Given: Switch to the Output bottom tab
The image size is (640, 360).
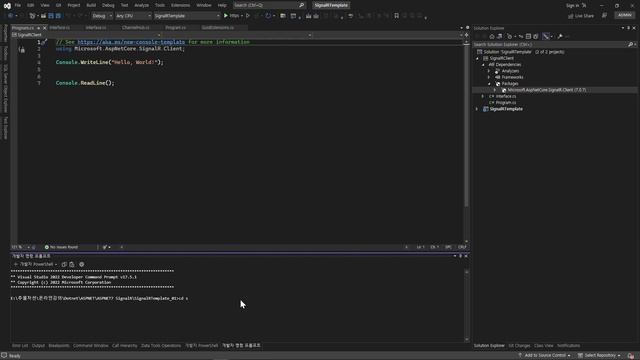Looking at the screenshot, I should click(38, 346).
